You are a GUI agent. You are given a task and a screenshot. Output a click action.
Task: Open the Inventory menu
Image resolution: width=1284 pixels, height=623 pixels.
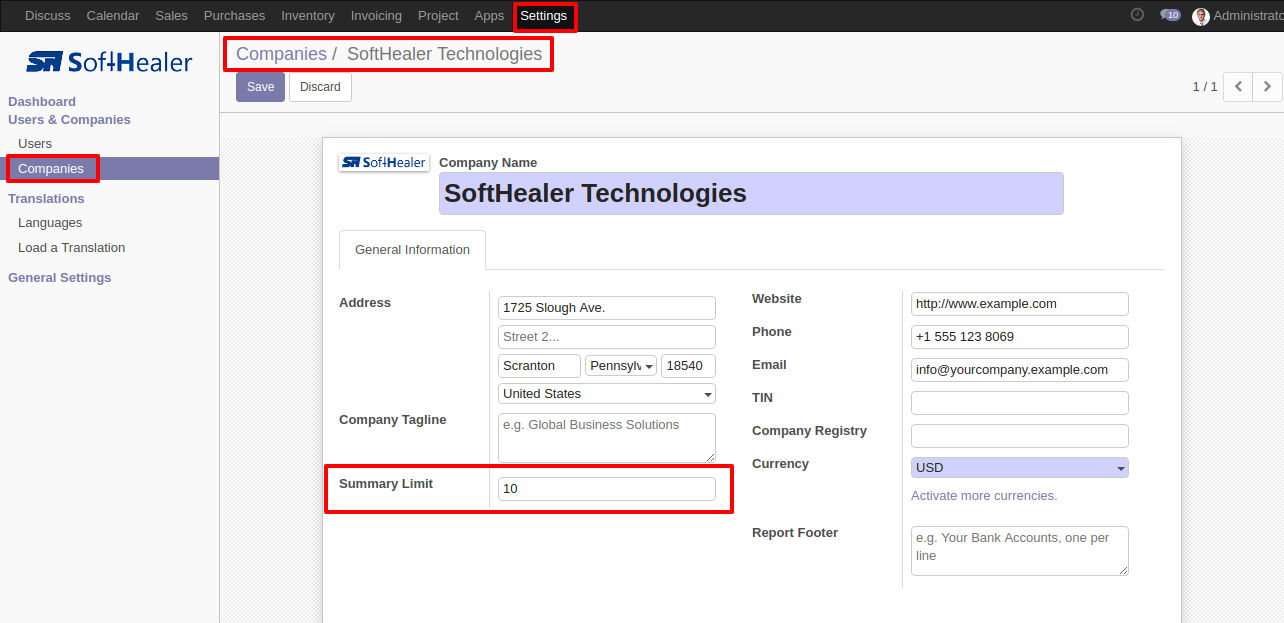308,16
